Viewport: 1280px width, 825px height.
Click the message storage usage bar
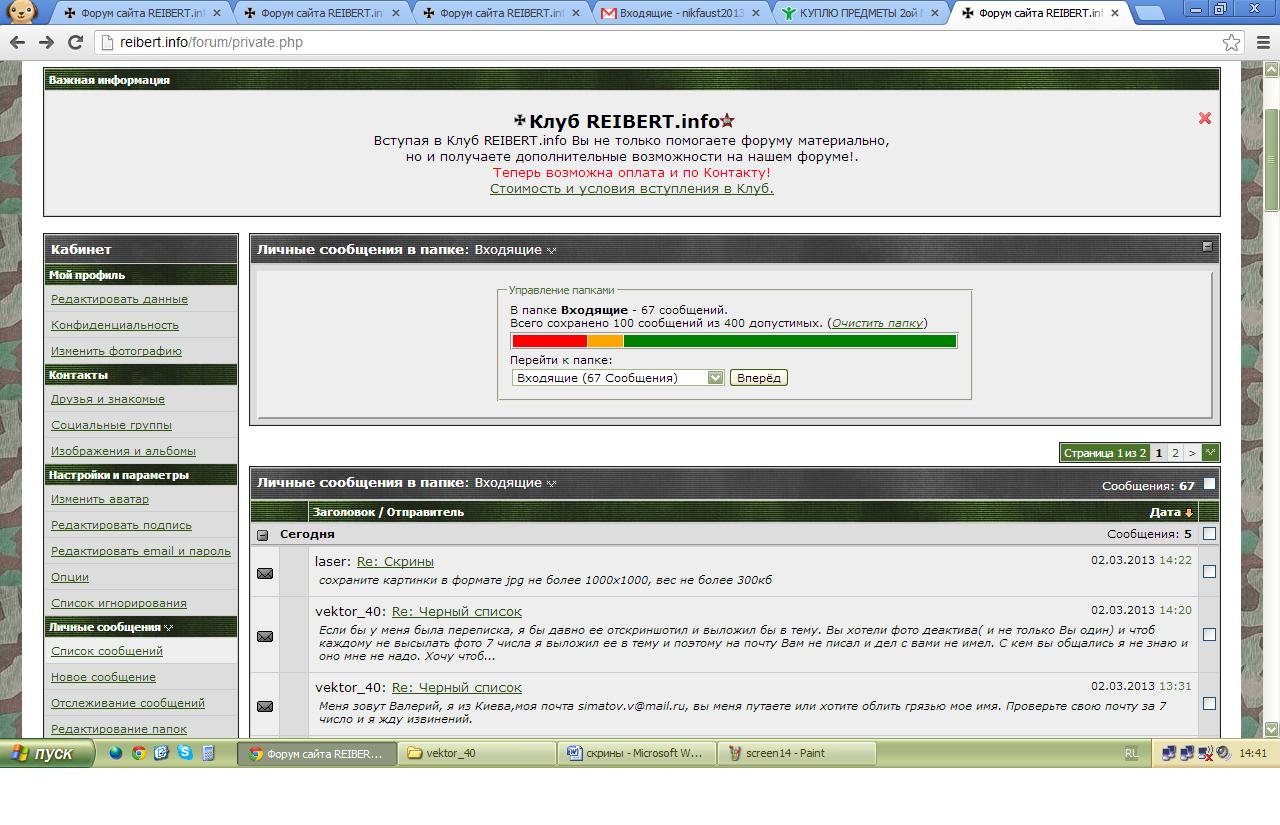(x=734, y=341)
